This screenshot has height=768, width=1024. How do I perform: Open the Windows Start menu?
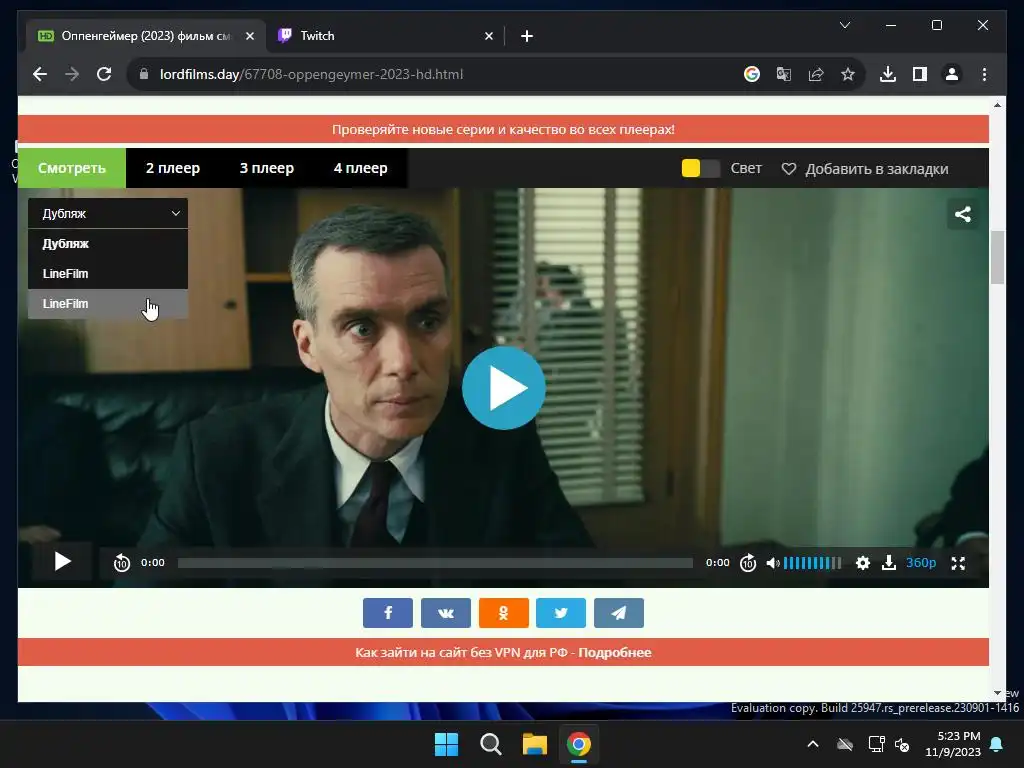[x=446, y=744]
